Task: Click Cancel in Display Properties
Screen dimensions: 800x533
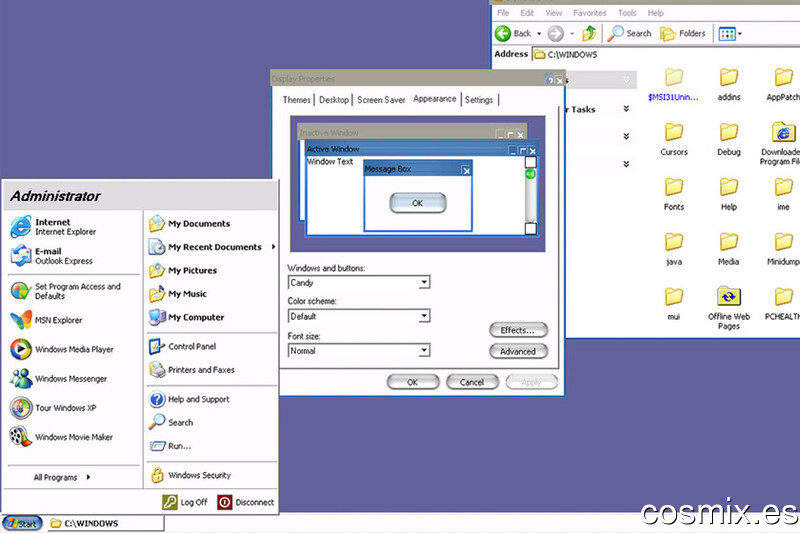Action: tap(472, 382)
